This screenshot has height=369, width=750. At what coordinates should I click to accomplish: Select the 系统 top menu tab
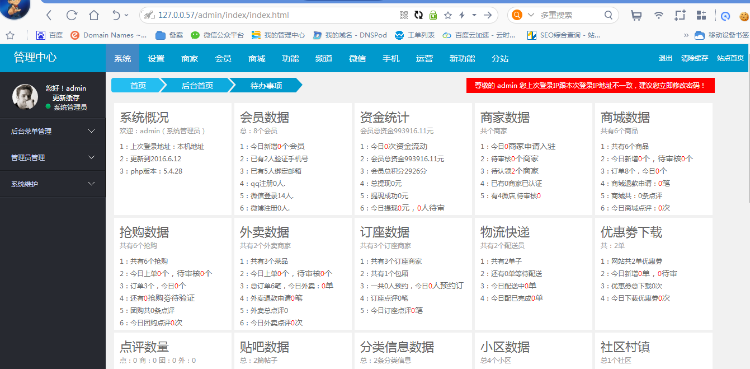pos(122,58)
